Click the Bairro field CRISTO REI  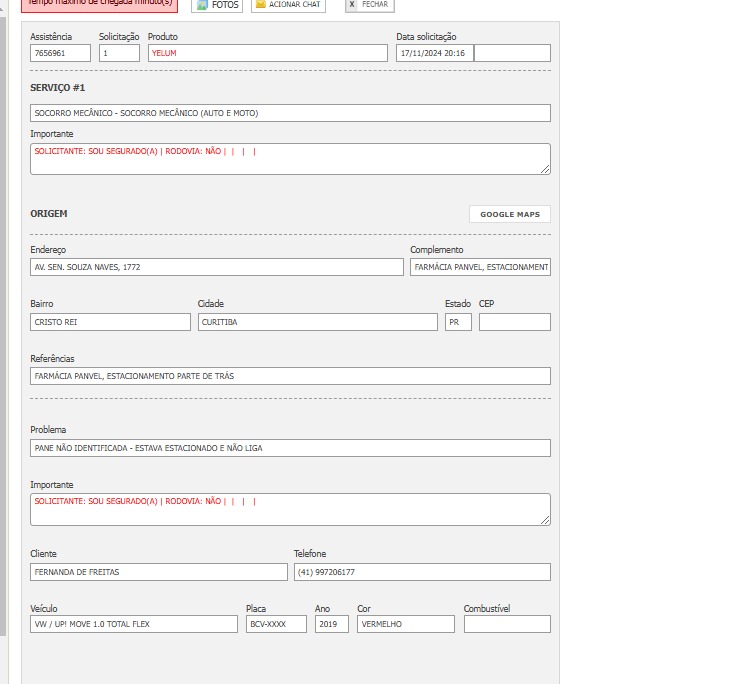pyautogui.click(x=110, y=322)
